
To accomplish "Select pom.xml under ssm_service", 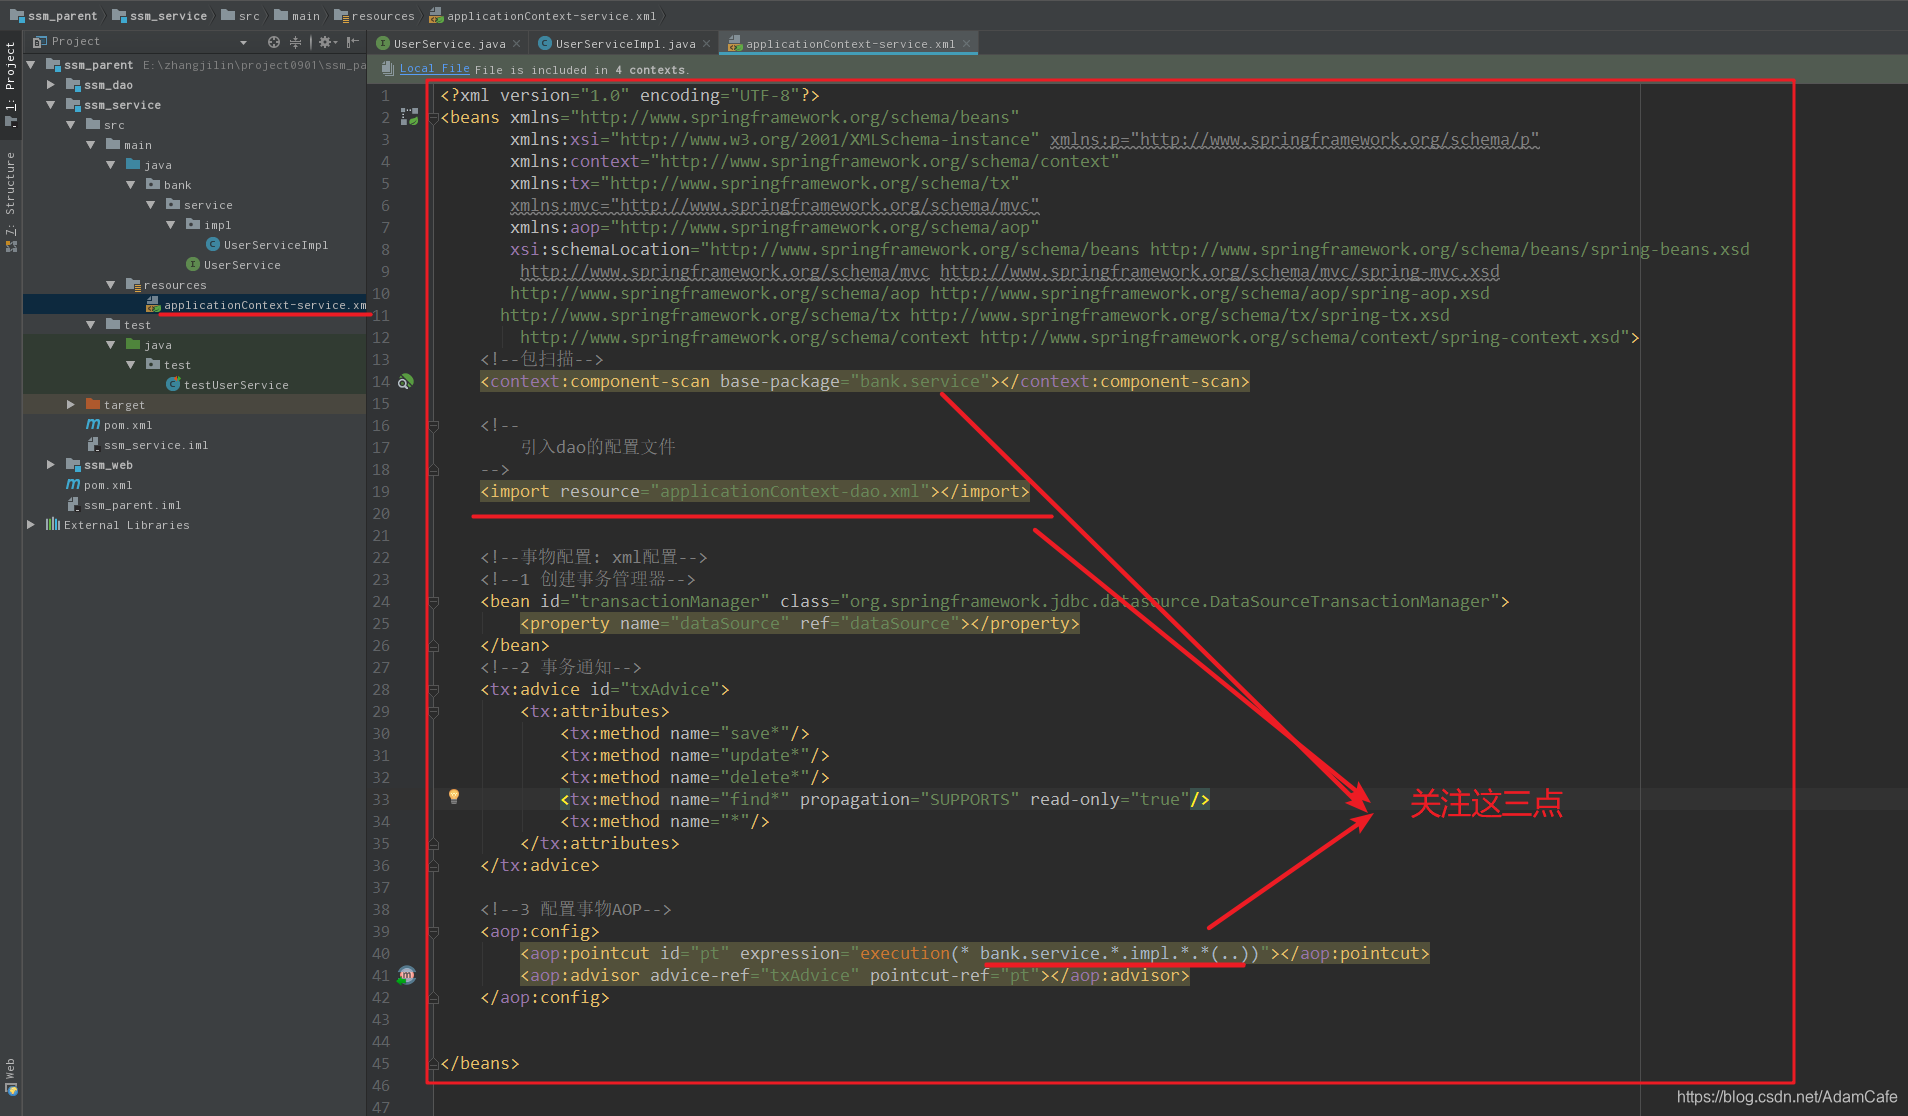I will 128,425.
